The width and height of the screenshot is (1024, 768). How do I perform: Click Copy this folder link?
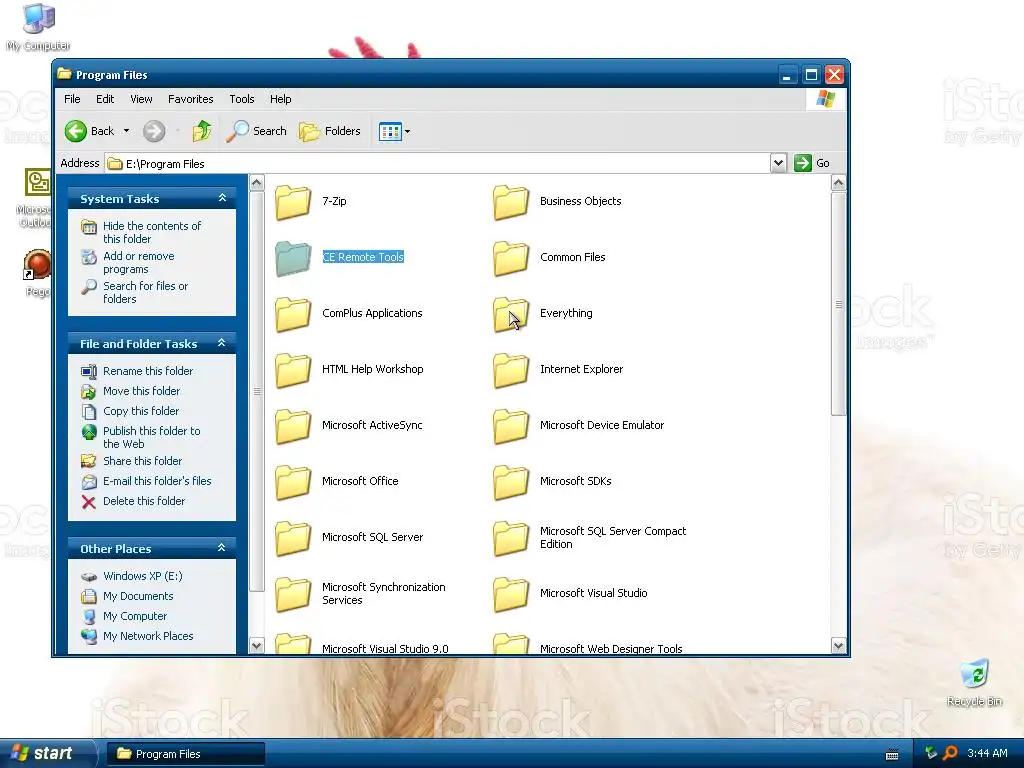tap(140, 411)
